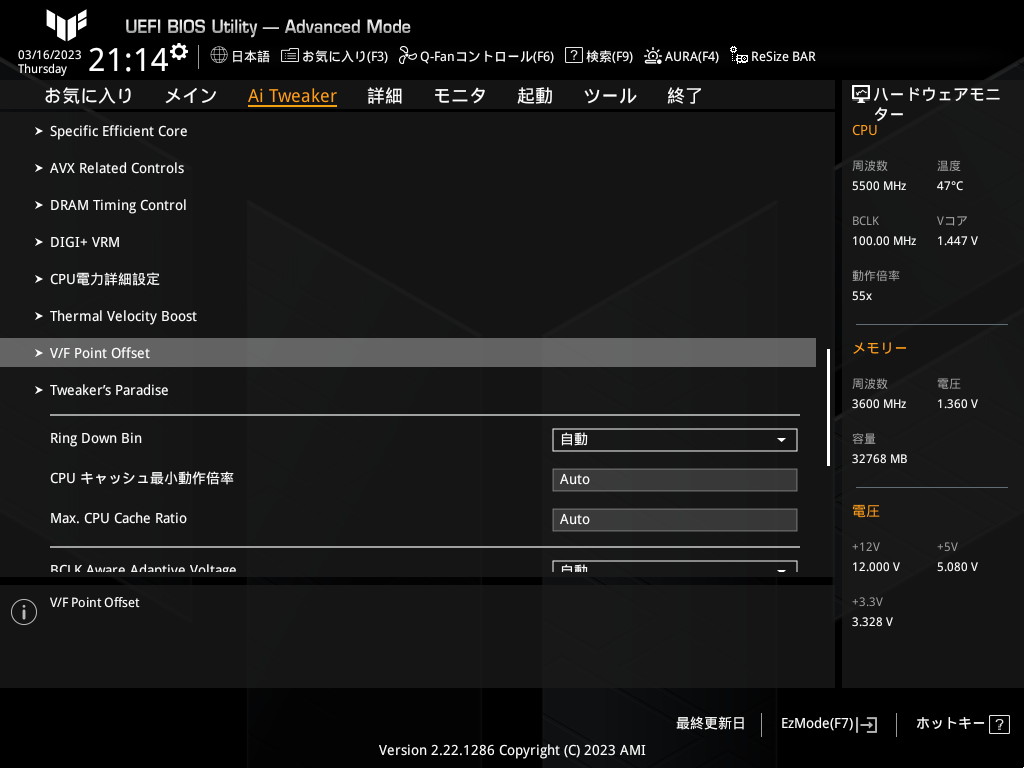Click BCLK 100.00 MHz value
The image size is (1024, 768).
pos(884,241)
